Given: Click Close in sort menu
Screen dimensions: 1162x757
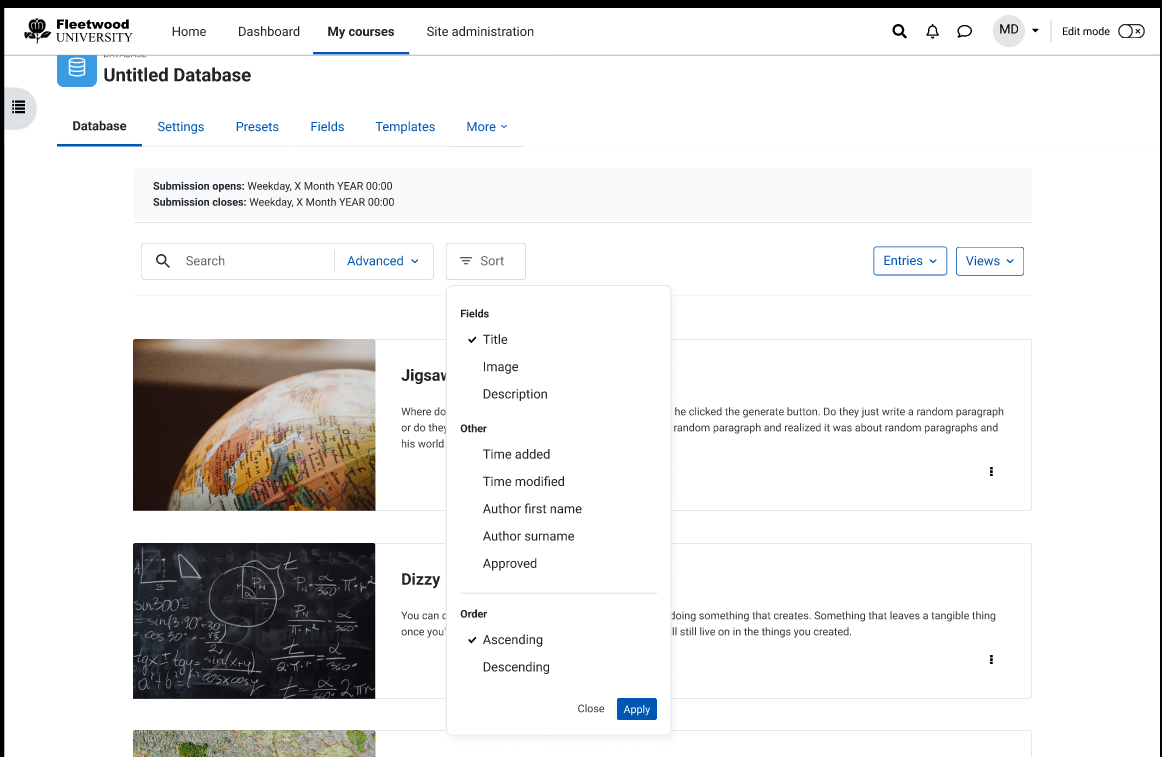Looking at the screenshot, I should (591, 709).
